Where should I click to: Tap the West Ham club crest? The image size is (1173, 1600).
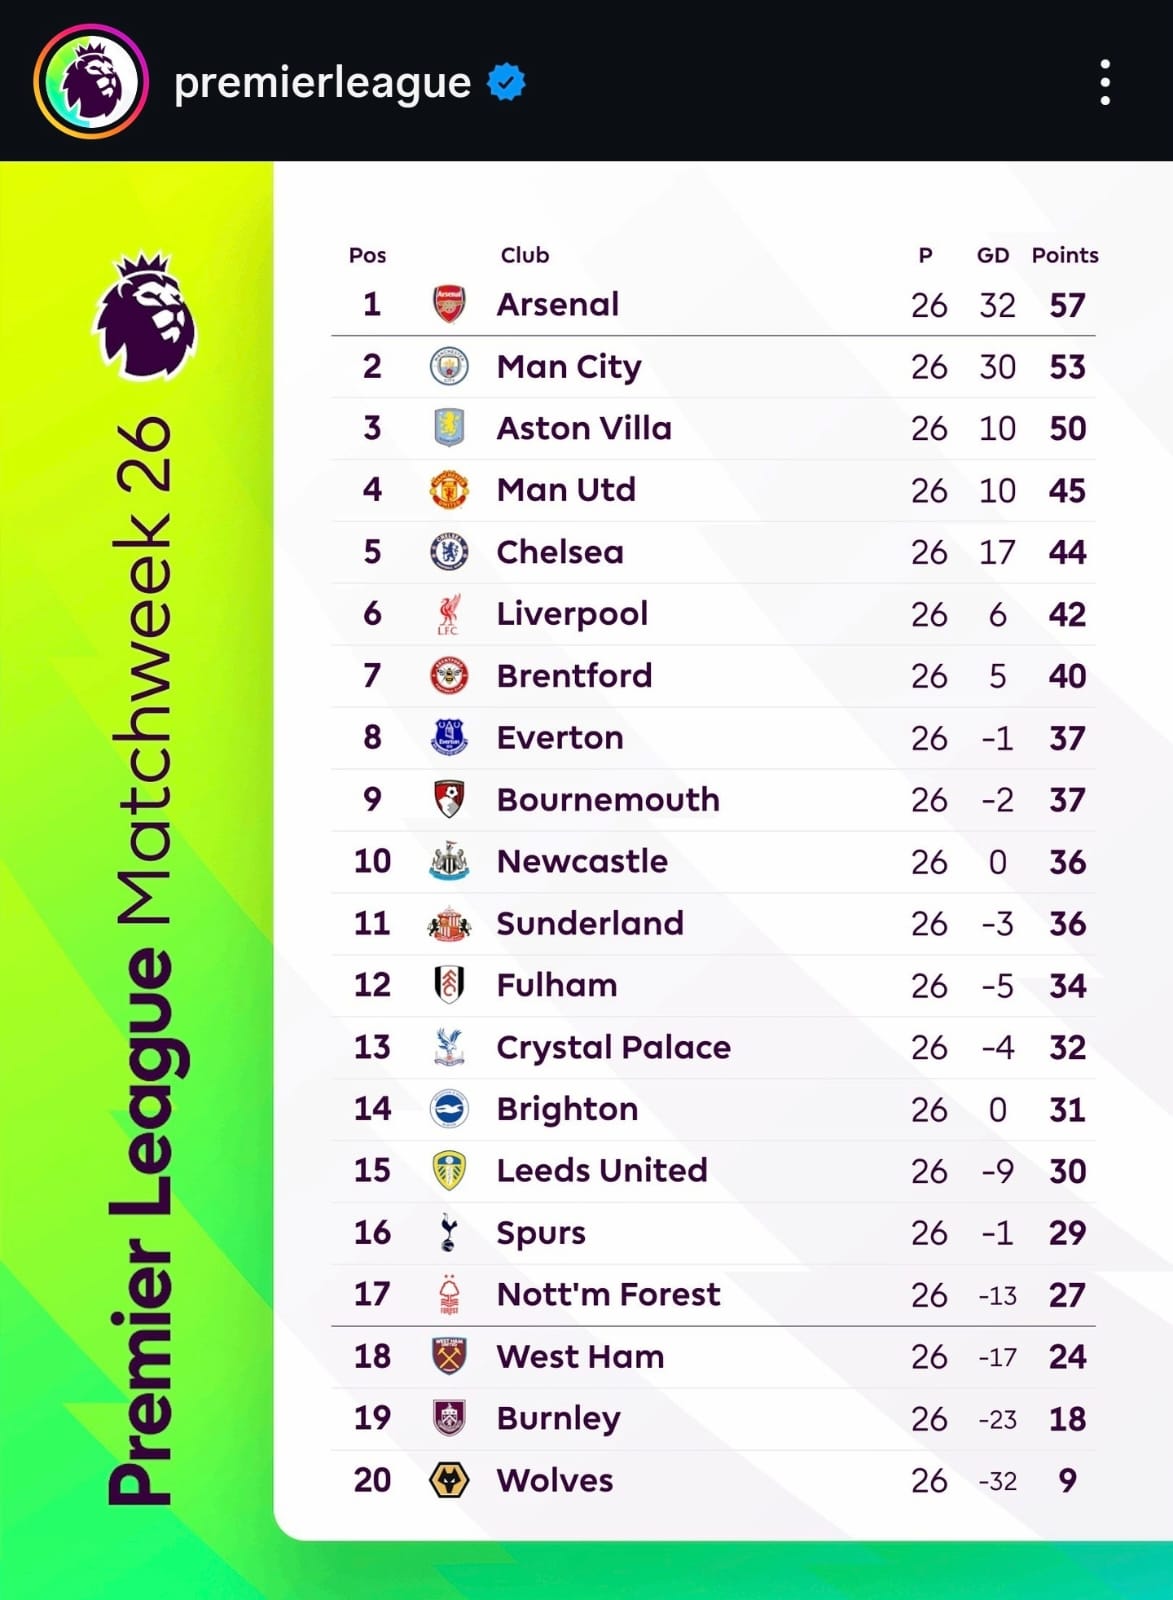click(449, 1356)
